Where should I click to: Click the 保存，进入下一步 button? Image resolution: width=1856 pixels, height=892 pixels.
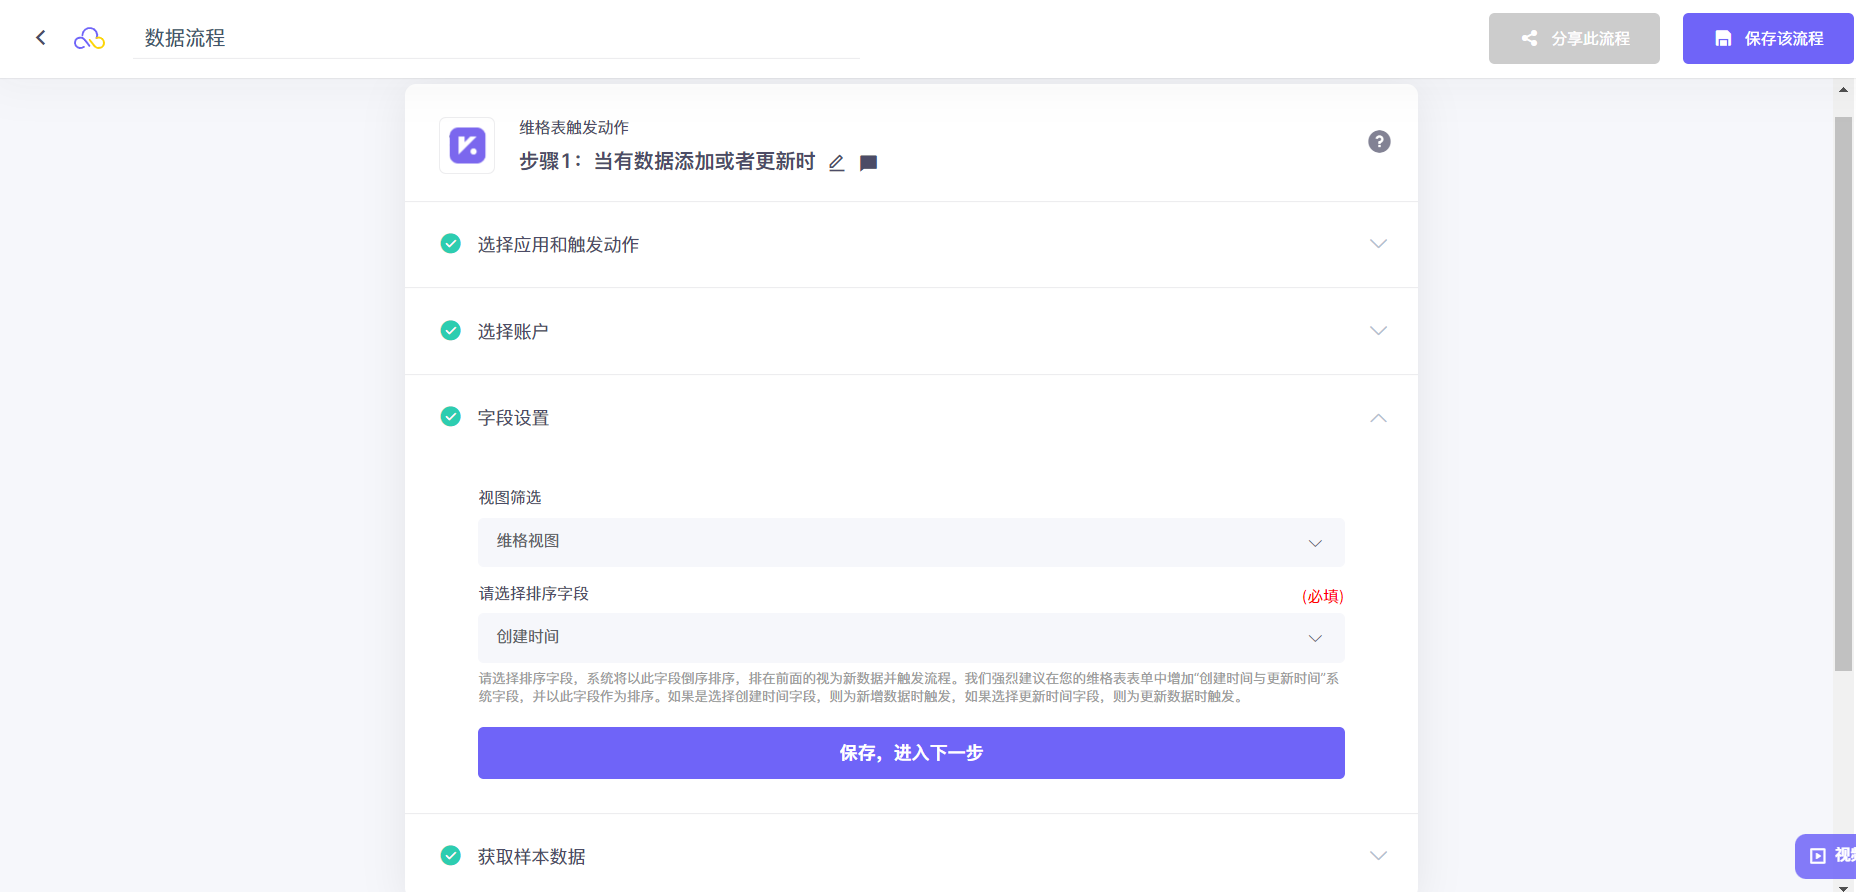tap(910, 753)
